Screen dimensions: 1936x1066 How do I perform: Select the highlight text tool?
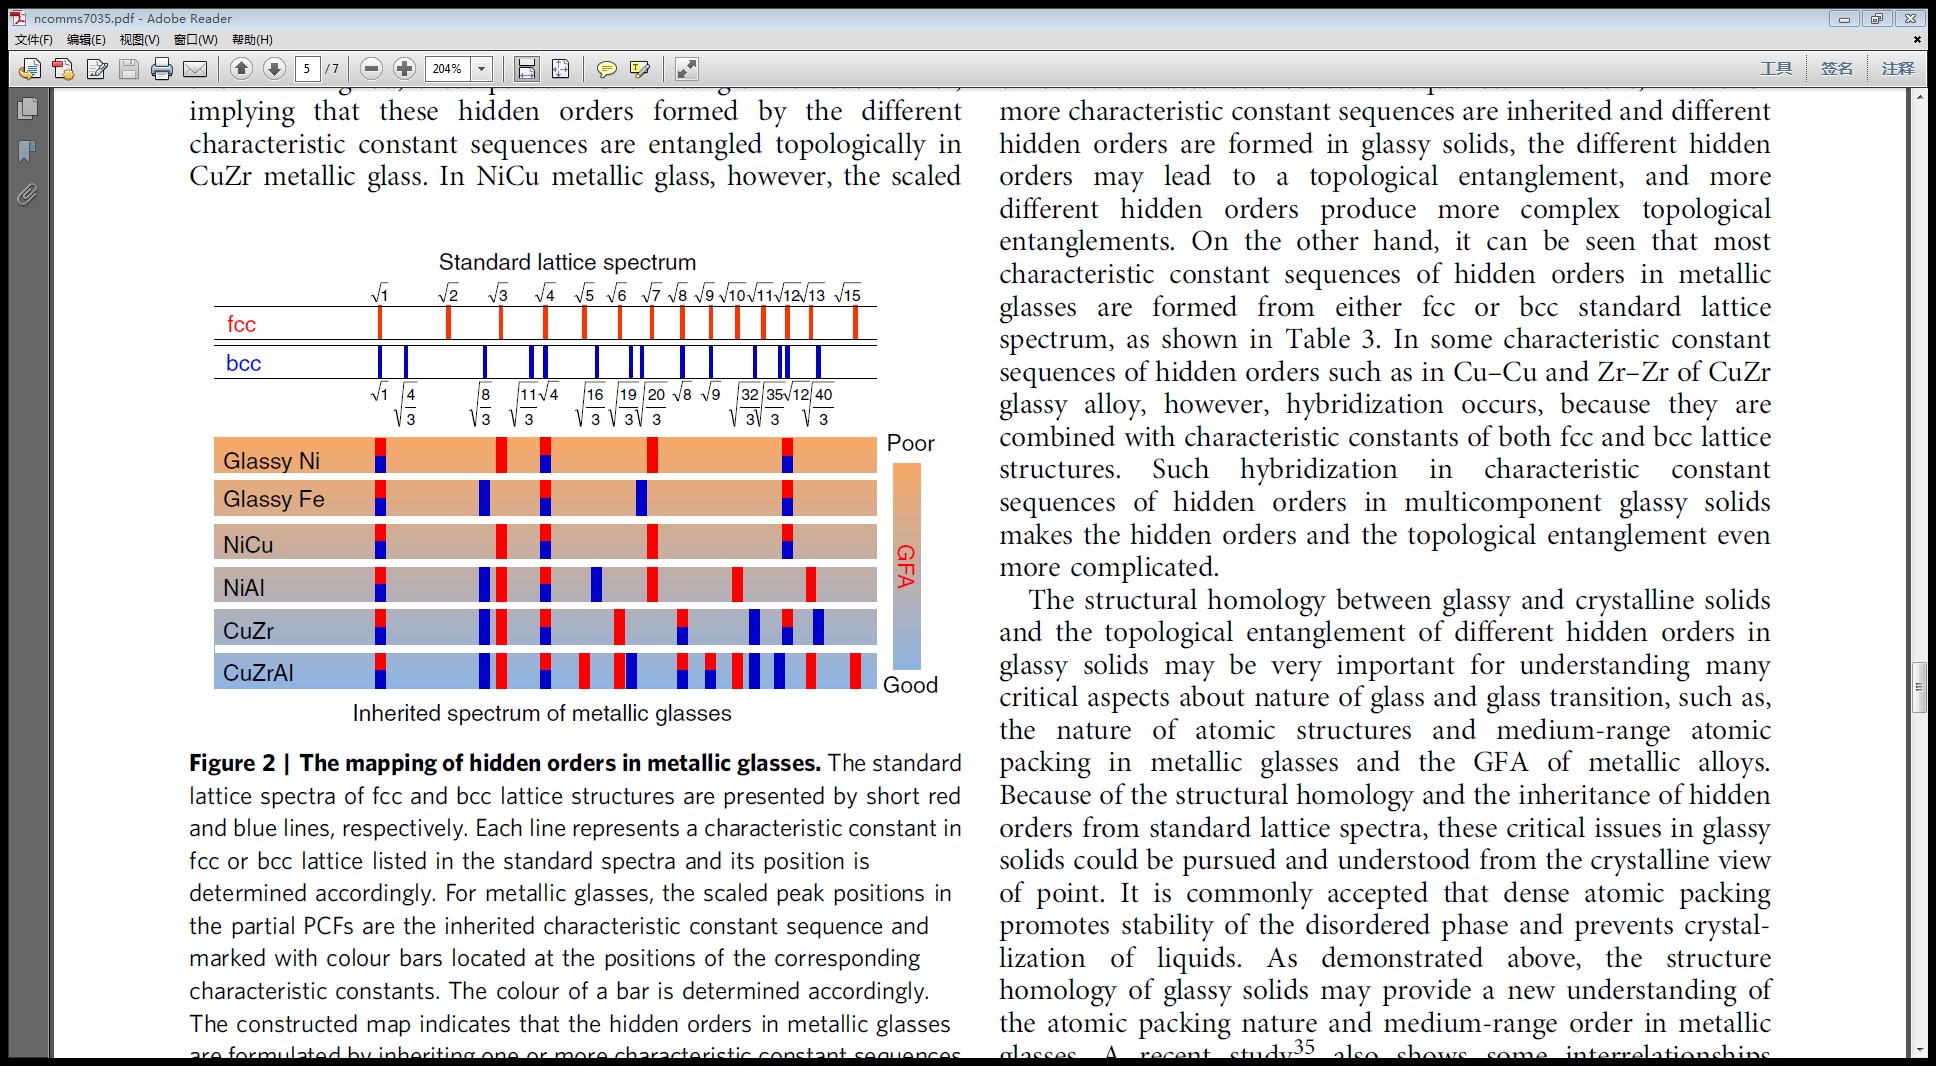pos(640,69)
